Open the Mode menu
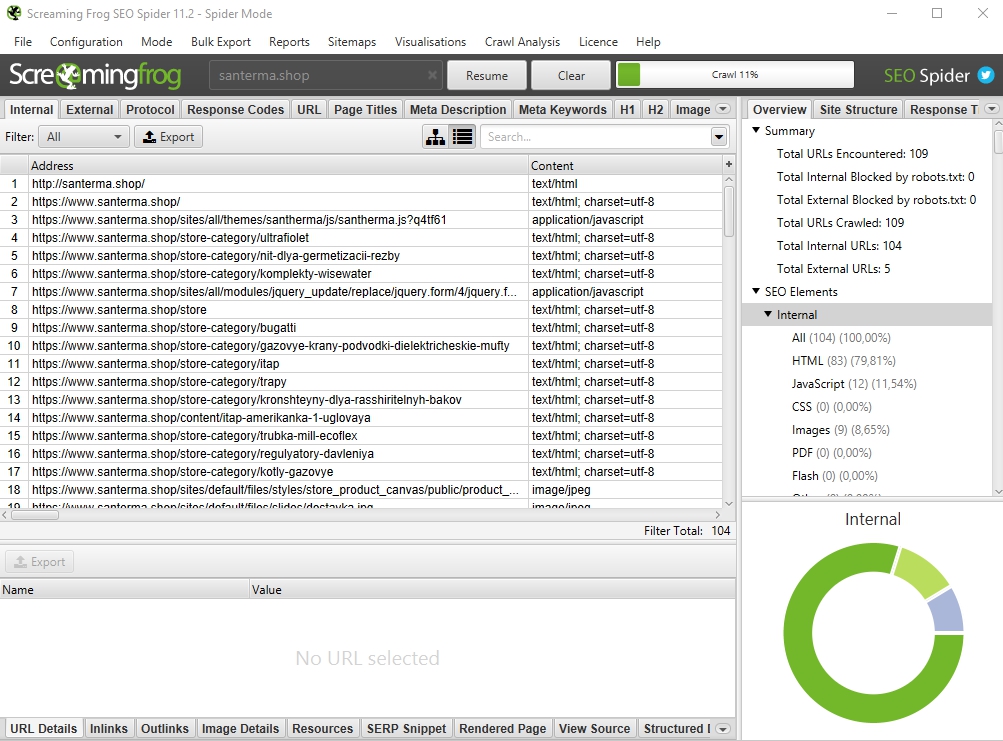The image size is (1003, 741). coord(157,42)
